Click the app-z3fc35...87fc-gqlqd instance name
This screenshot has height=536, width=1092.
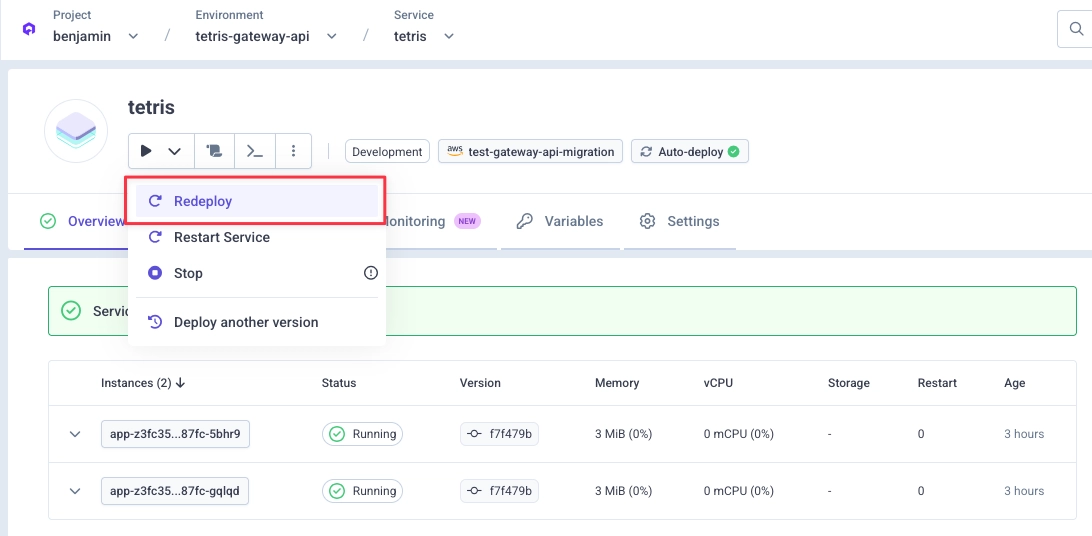point(175,491)
